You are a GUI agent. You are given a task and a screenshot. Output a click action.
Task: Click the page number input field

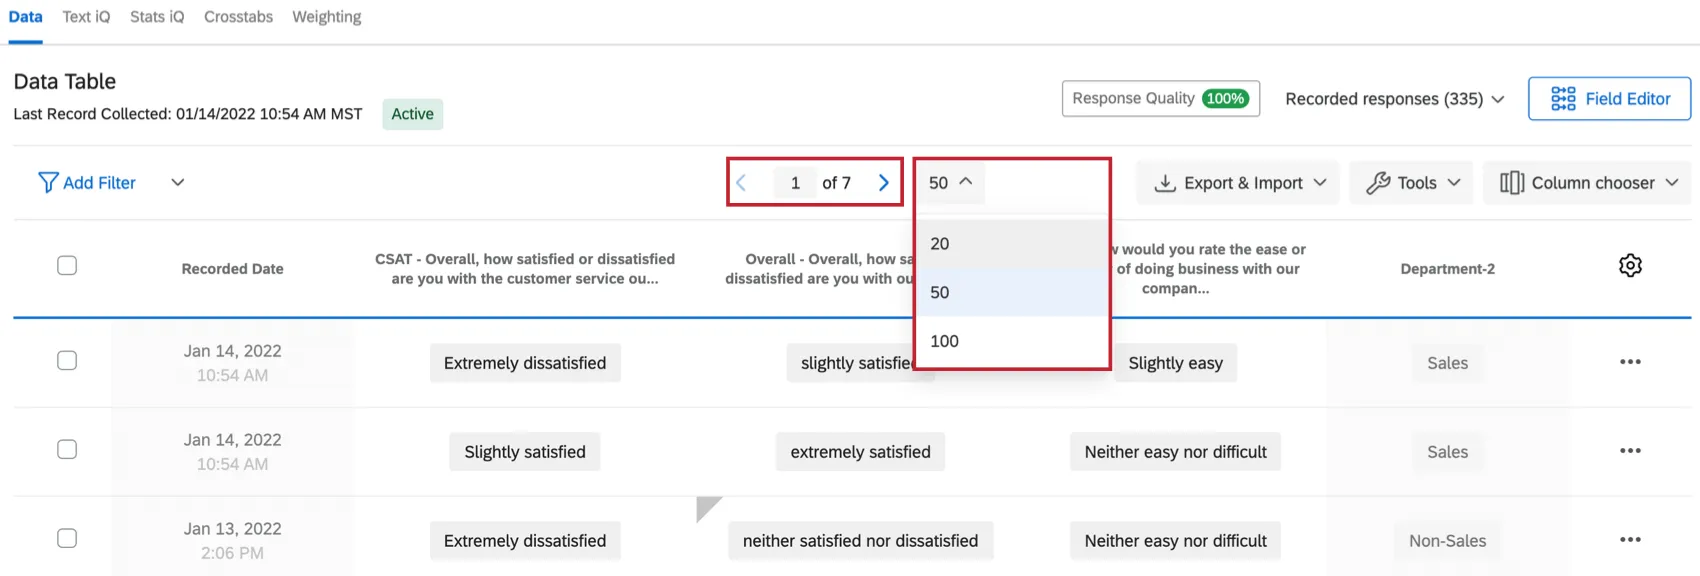(795, 182)
